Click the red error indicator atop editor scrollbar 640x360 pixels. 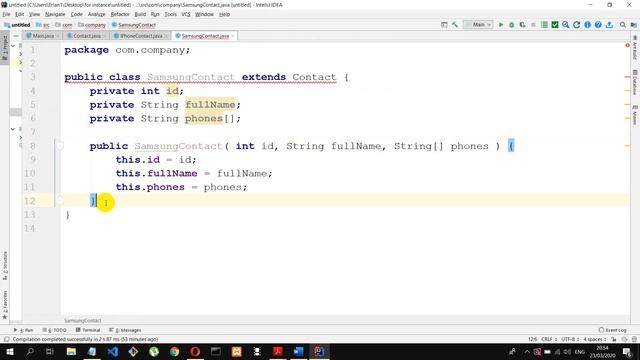point(627,45)
